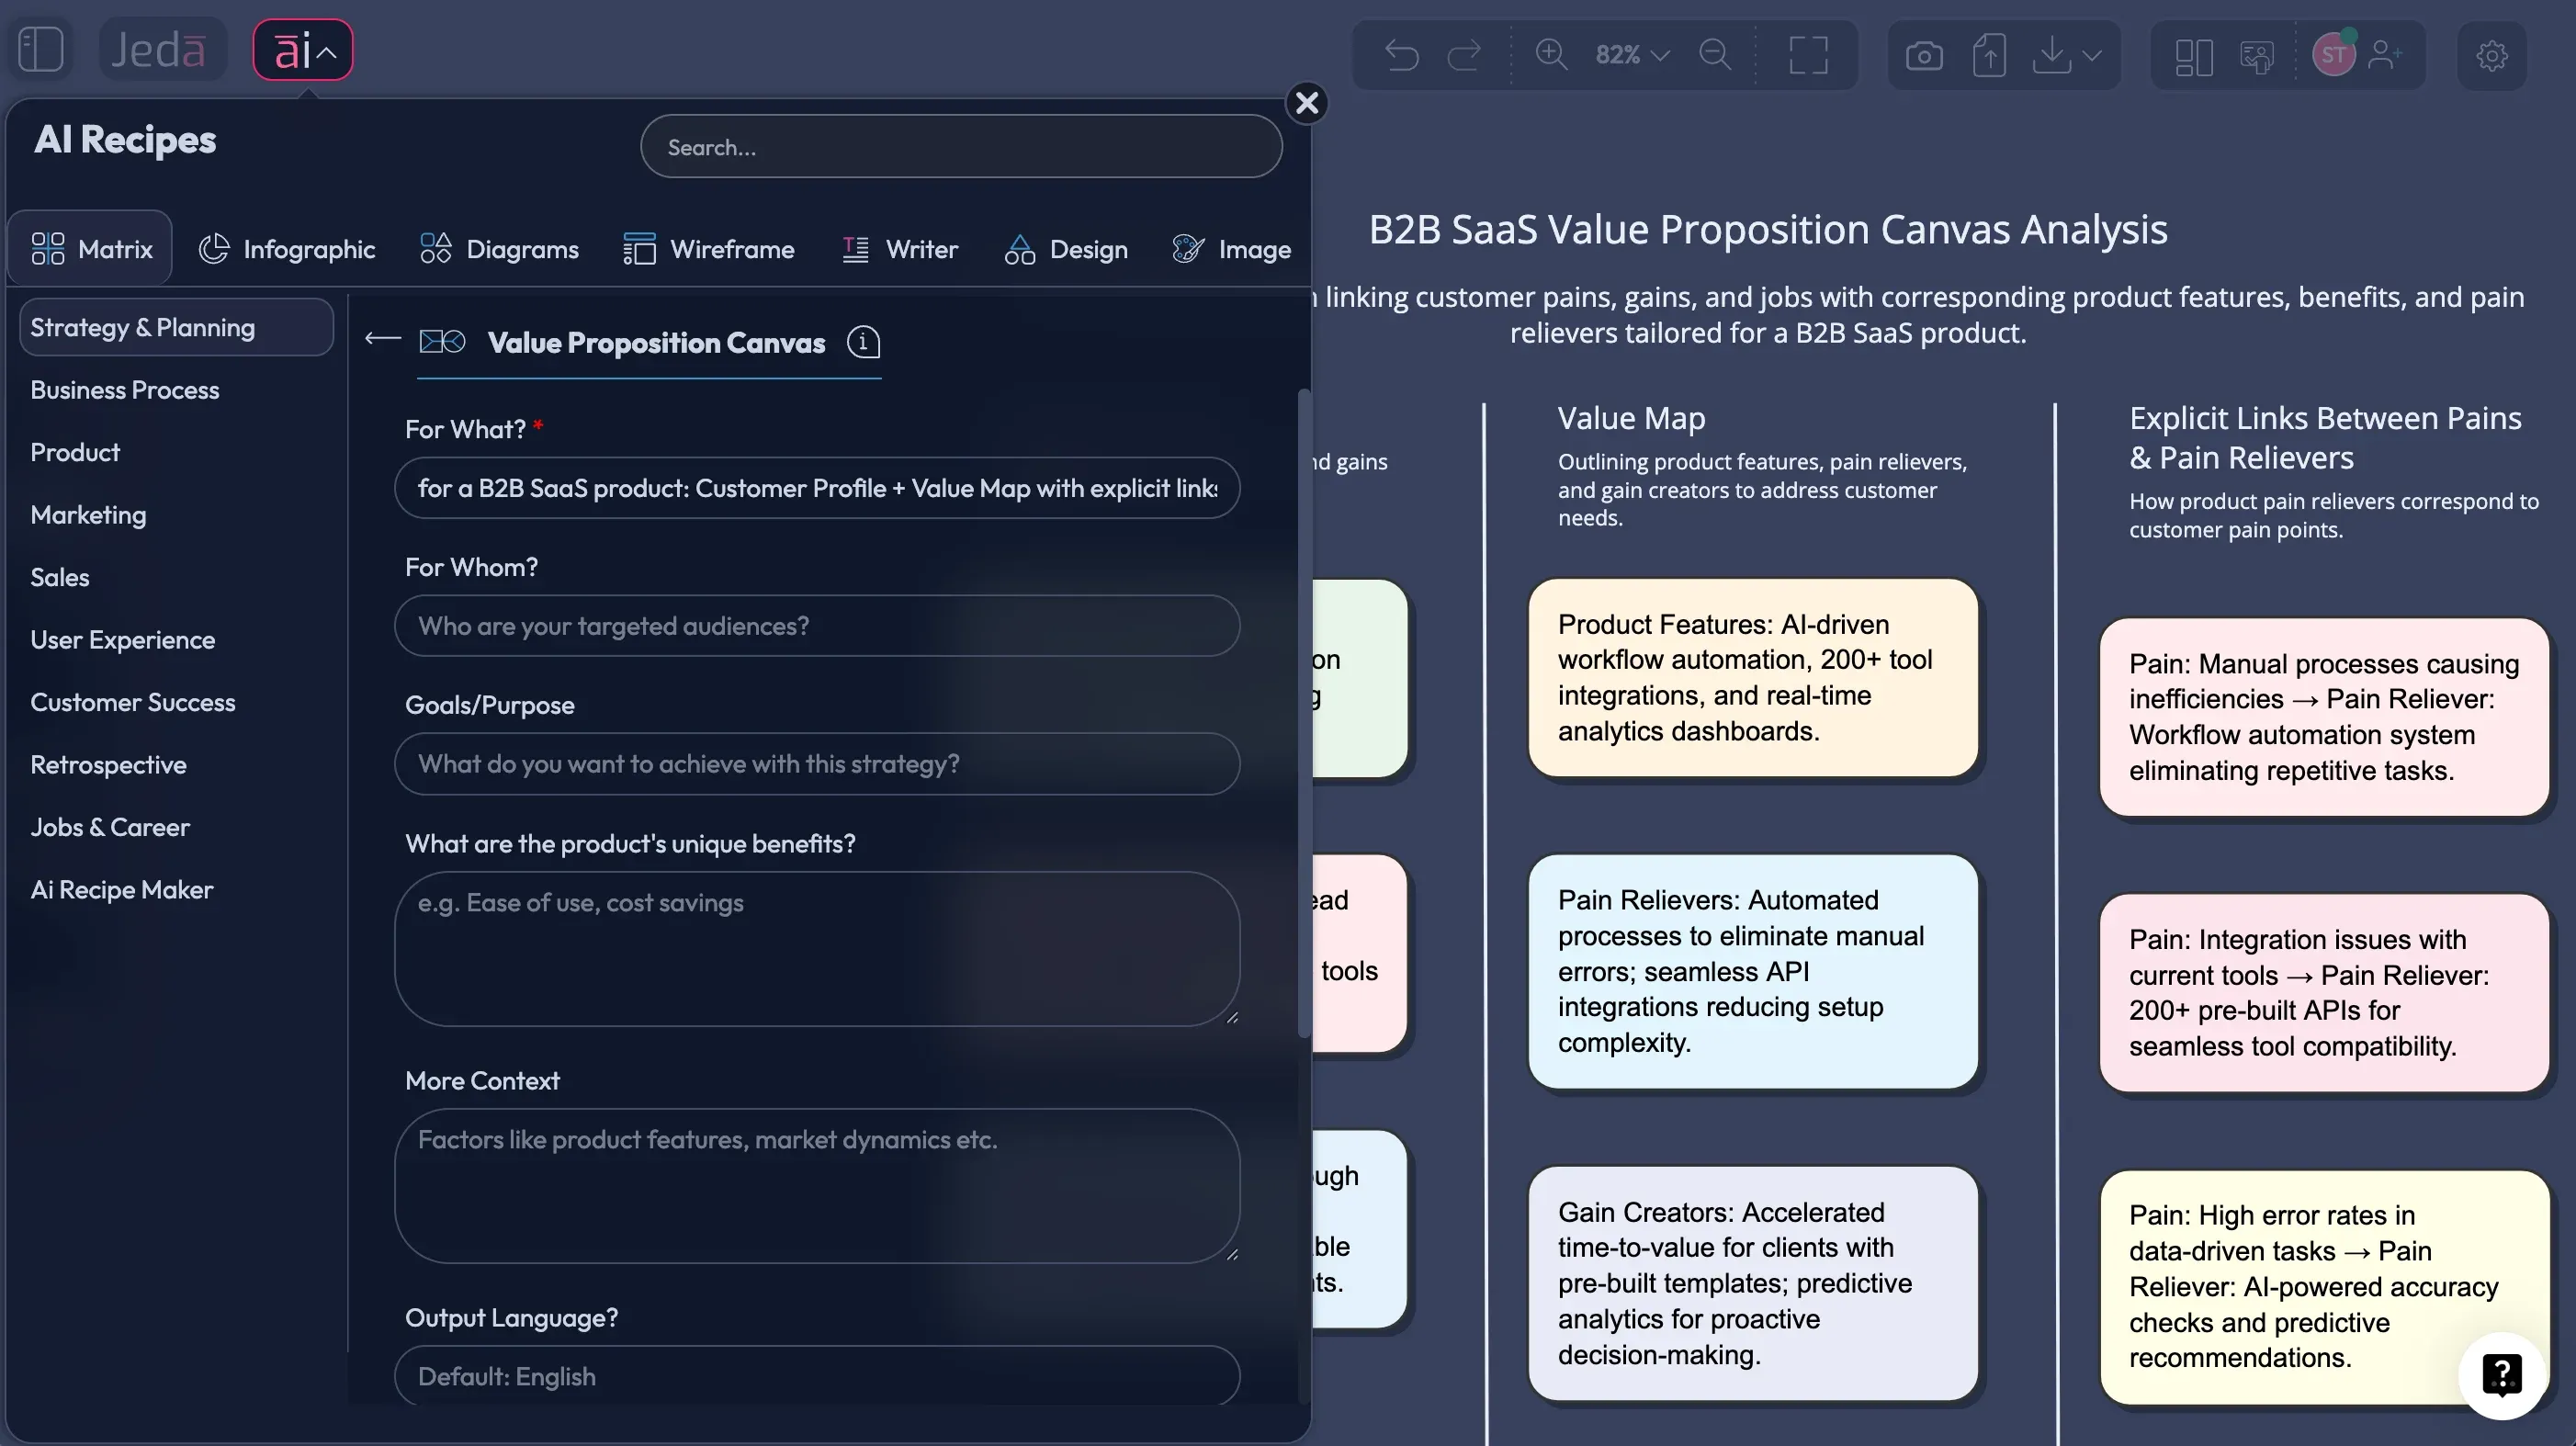Open the Output Language selector
Viewport: 2576px width, 1446px height.
pos(816,1376)
